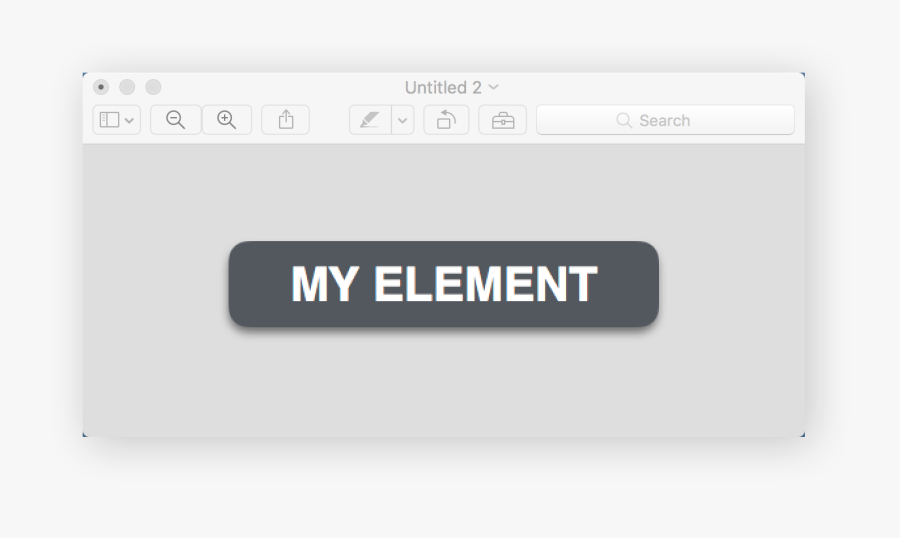Show the Markup toolbox toolbar

pyautogui.click(x=503, y=120)
